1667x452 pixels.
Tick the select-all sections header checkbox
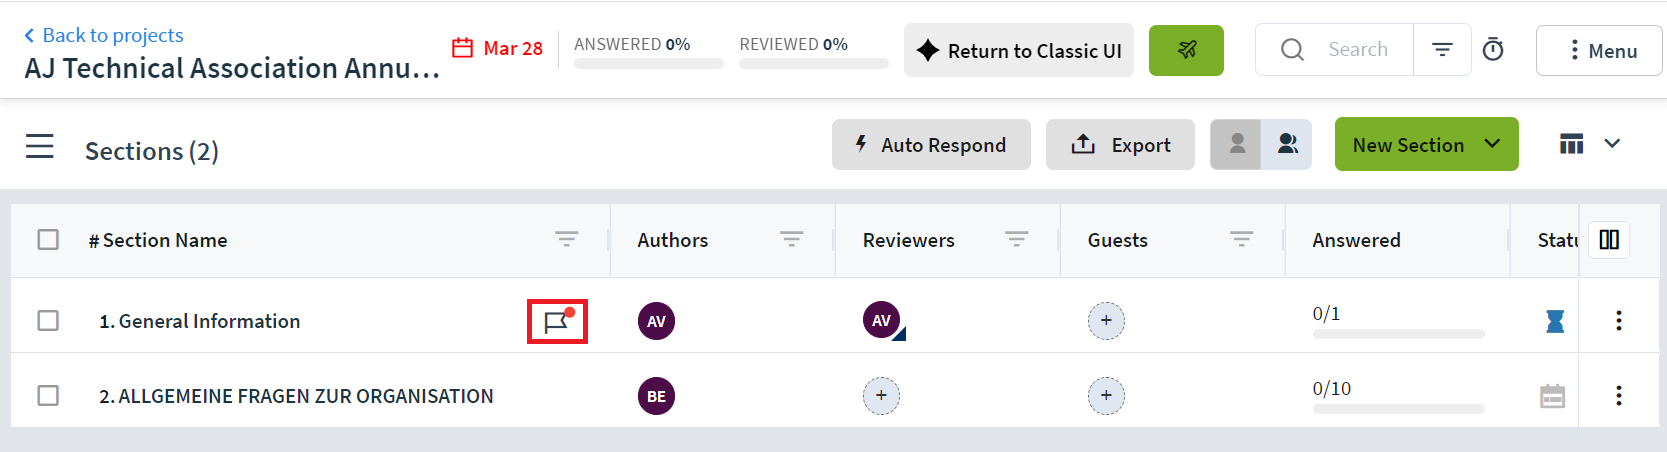(x=48, y=239)
